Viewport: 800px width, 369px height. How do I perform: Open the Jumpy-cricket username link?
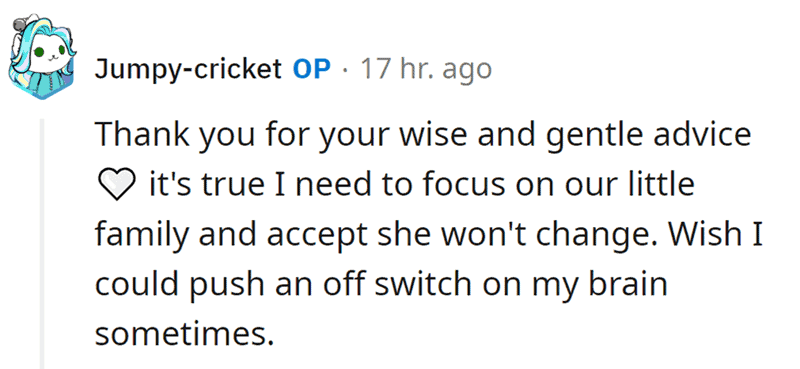pos(188,70)
